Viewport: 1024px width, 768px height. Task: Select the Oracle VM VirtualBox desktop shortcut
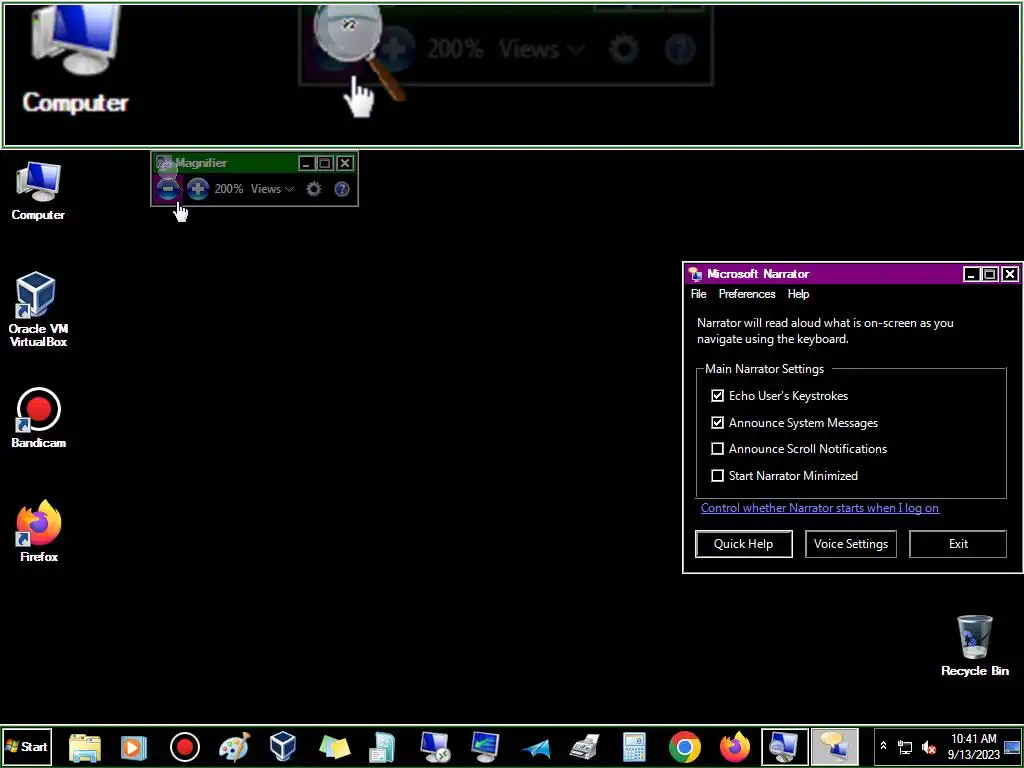pyautogui.click(x=37, y=310)
